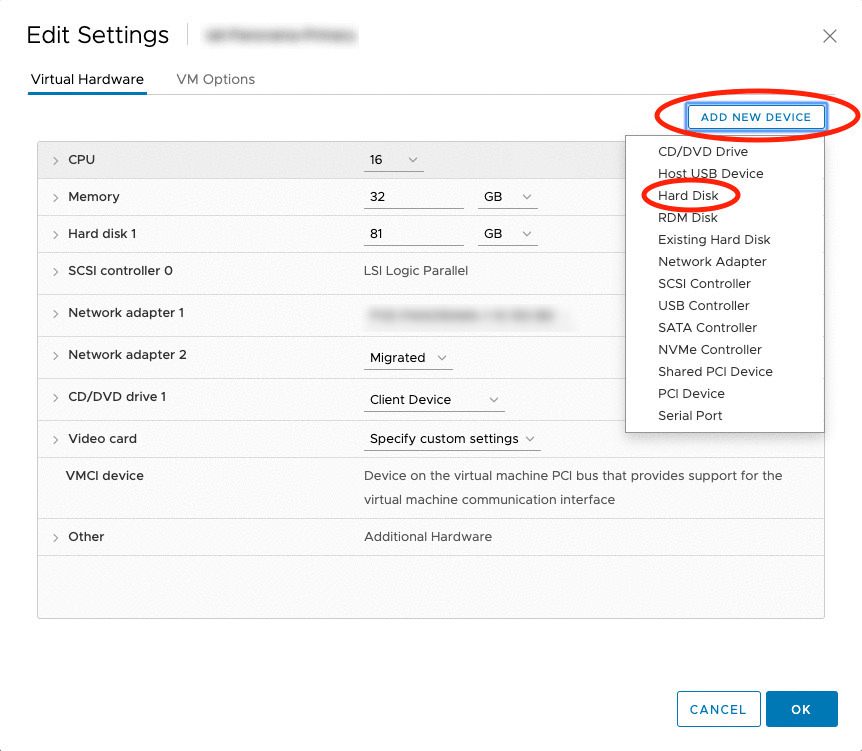Expand the SCSI controller 0 row
Image resolution: width=862 pixels, height=751 pixels.
56,271
